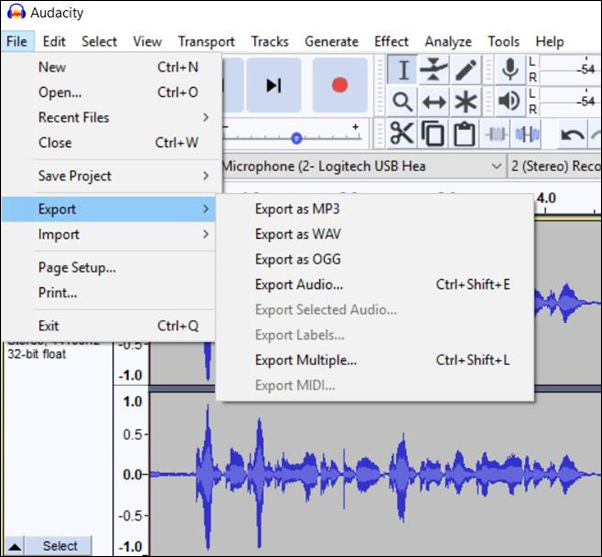Open the Tracks menu
The width and height of the screenshot is (602, 557).
click(x=270, y=41)
